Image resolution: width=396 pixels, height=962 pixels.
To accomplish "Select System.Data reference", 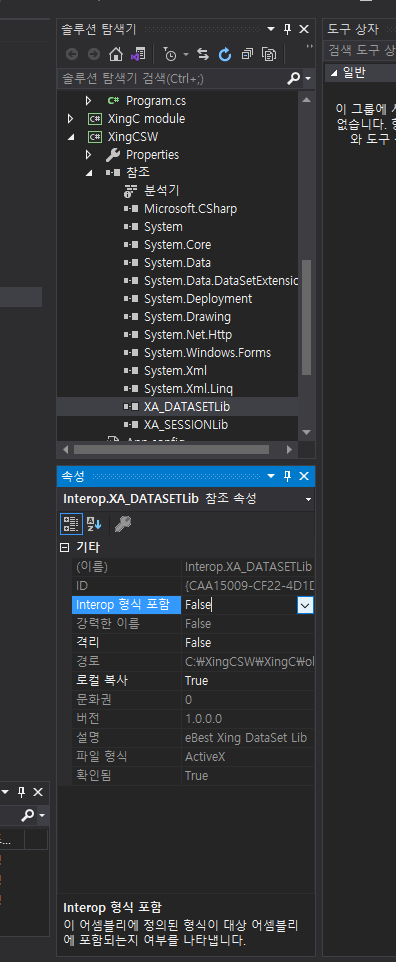I will click(x=177, y=263).
